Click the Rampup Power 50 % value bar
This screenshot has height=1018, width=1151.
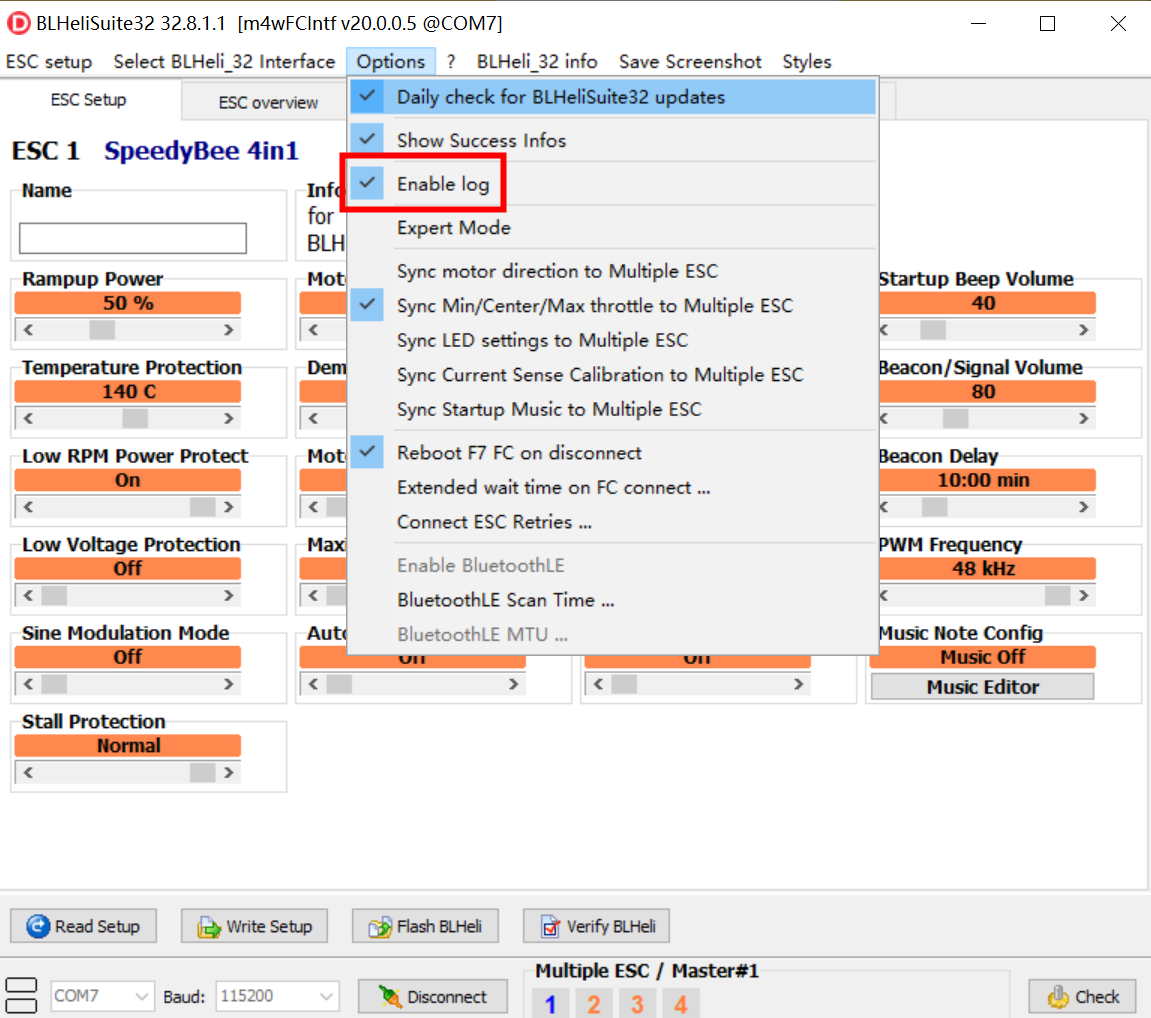[128, 303]
